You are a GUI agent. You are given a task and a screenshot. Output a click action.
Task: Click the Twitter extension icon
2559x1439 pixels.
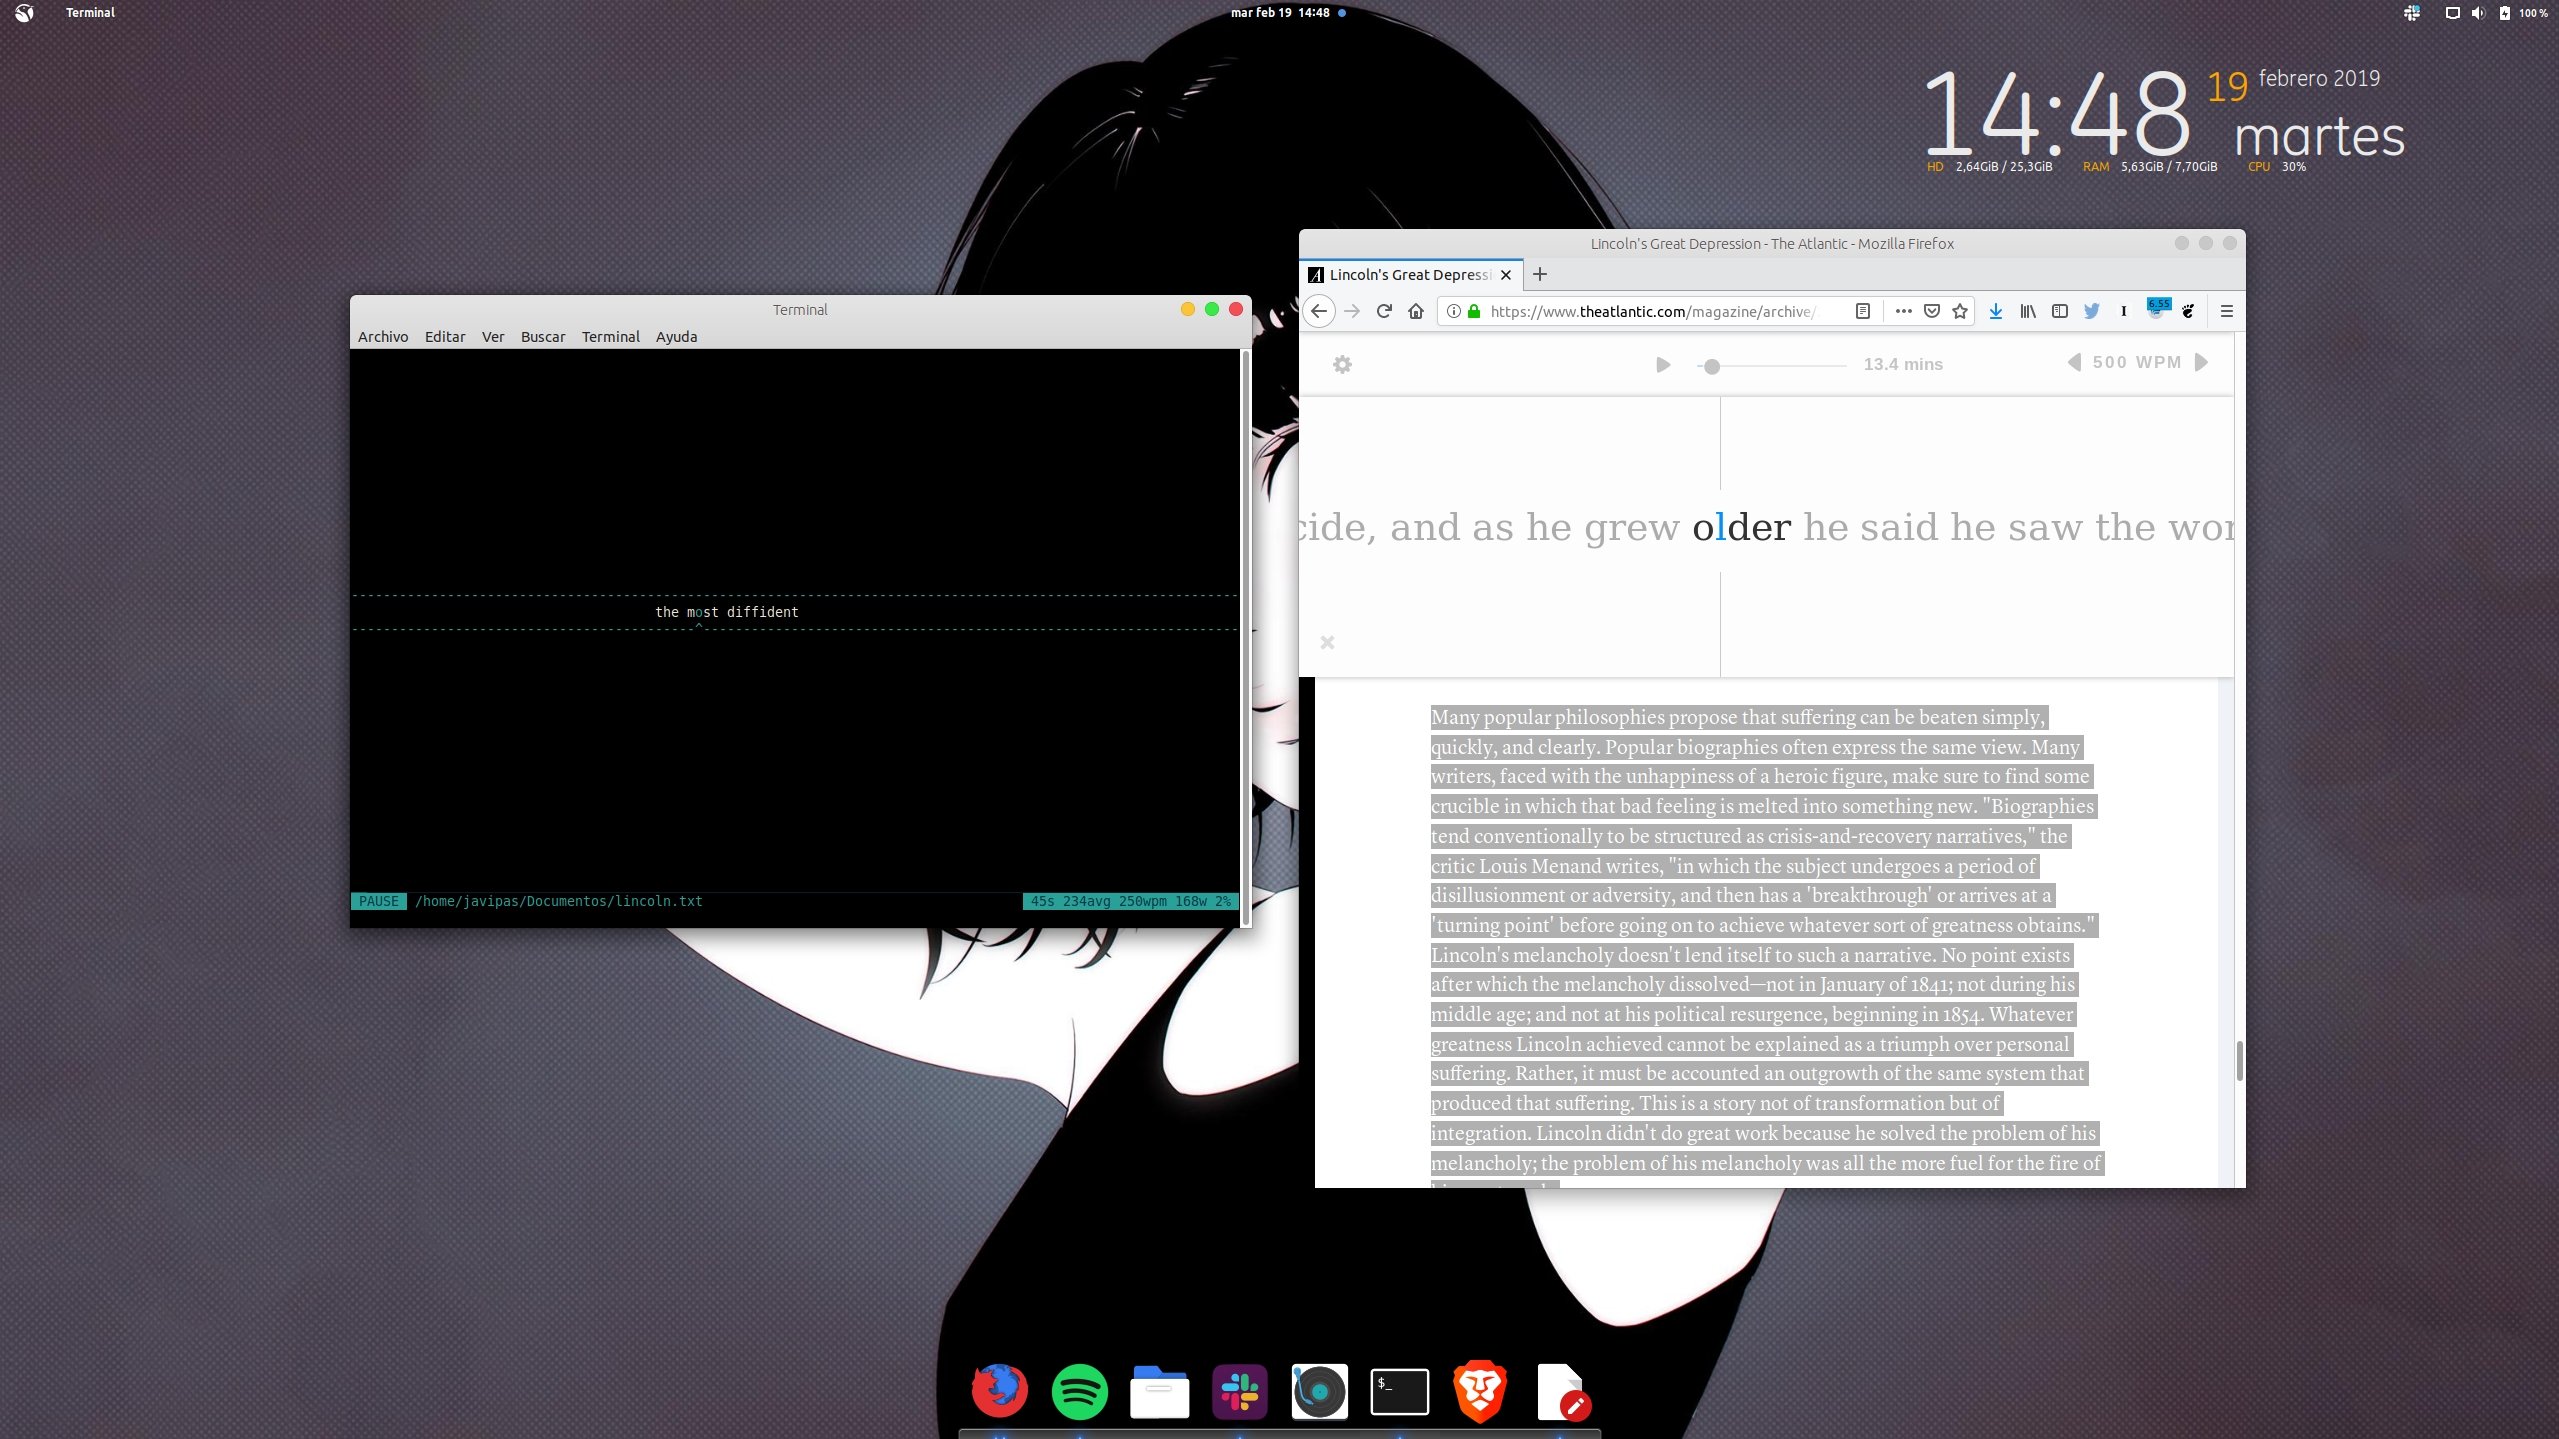2091,311
